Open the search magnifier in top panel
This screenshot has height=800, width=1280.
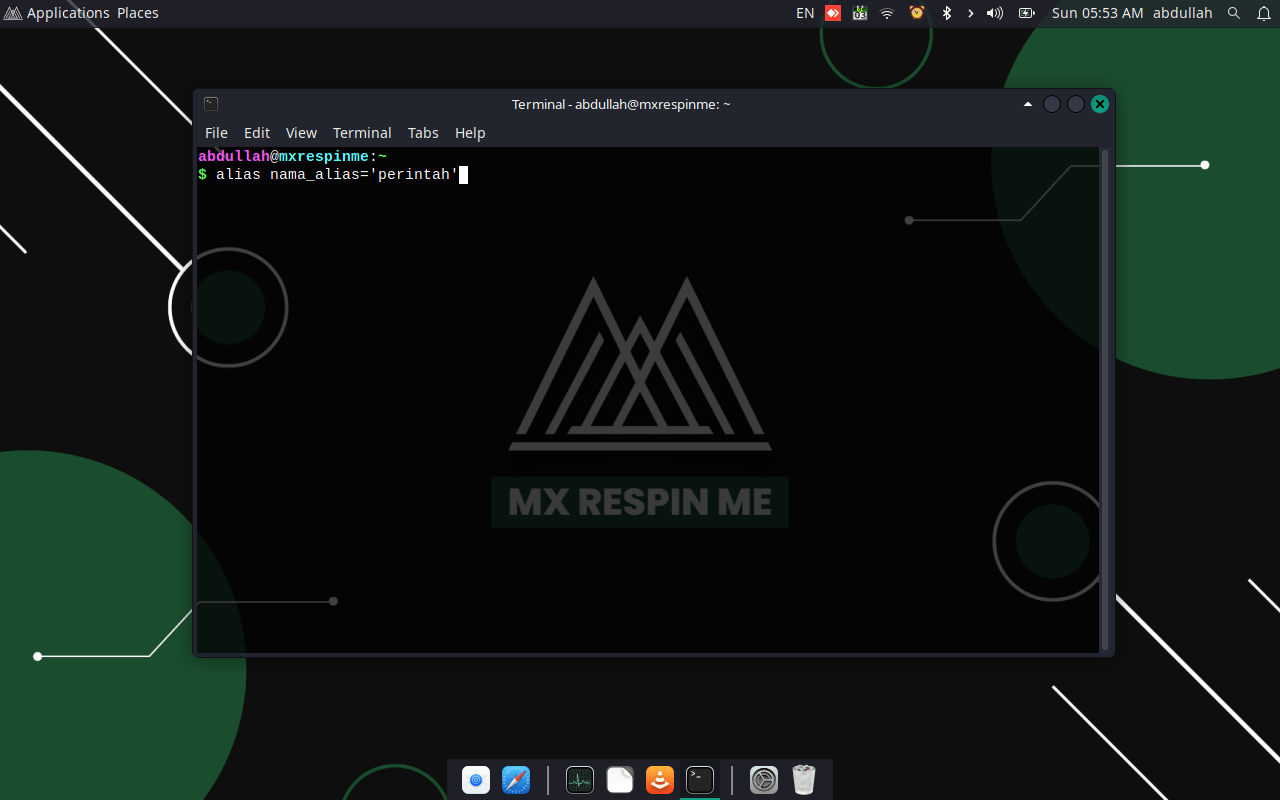click(1234, 13)
